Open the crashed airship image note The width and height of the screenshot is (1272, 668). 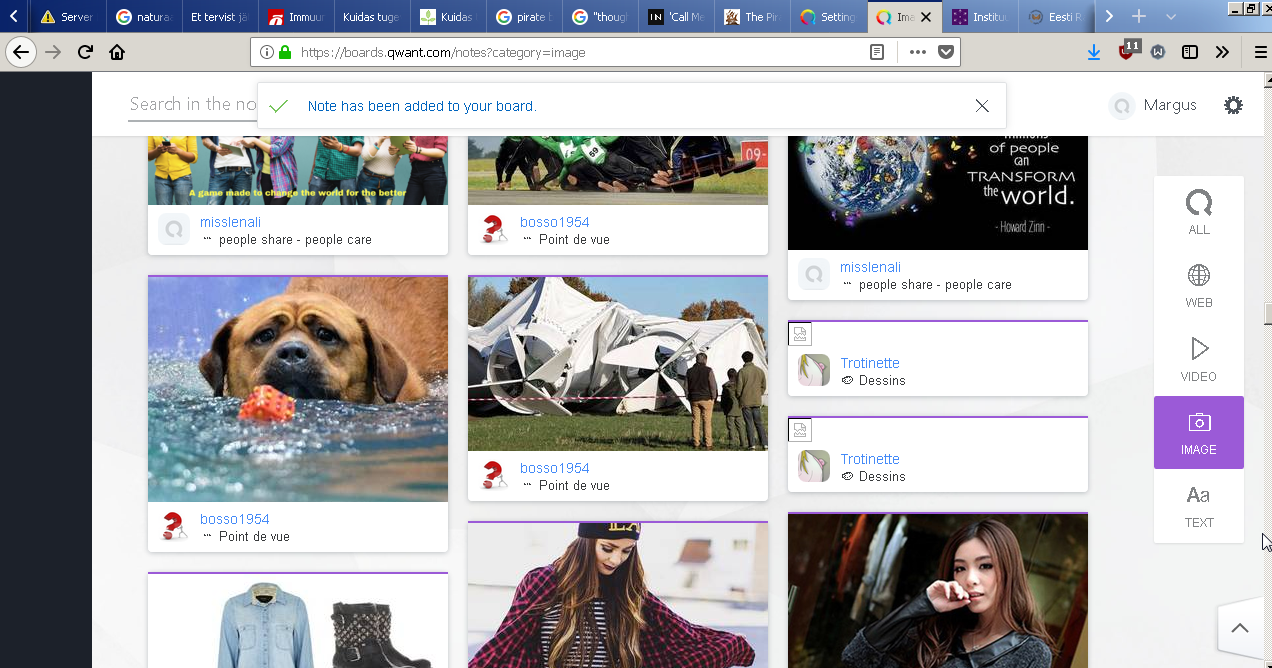(618, 364)
